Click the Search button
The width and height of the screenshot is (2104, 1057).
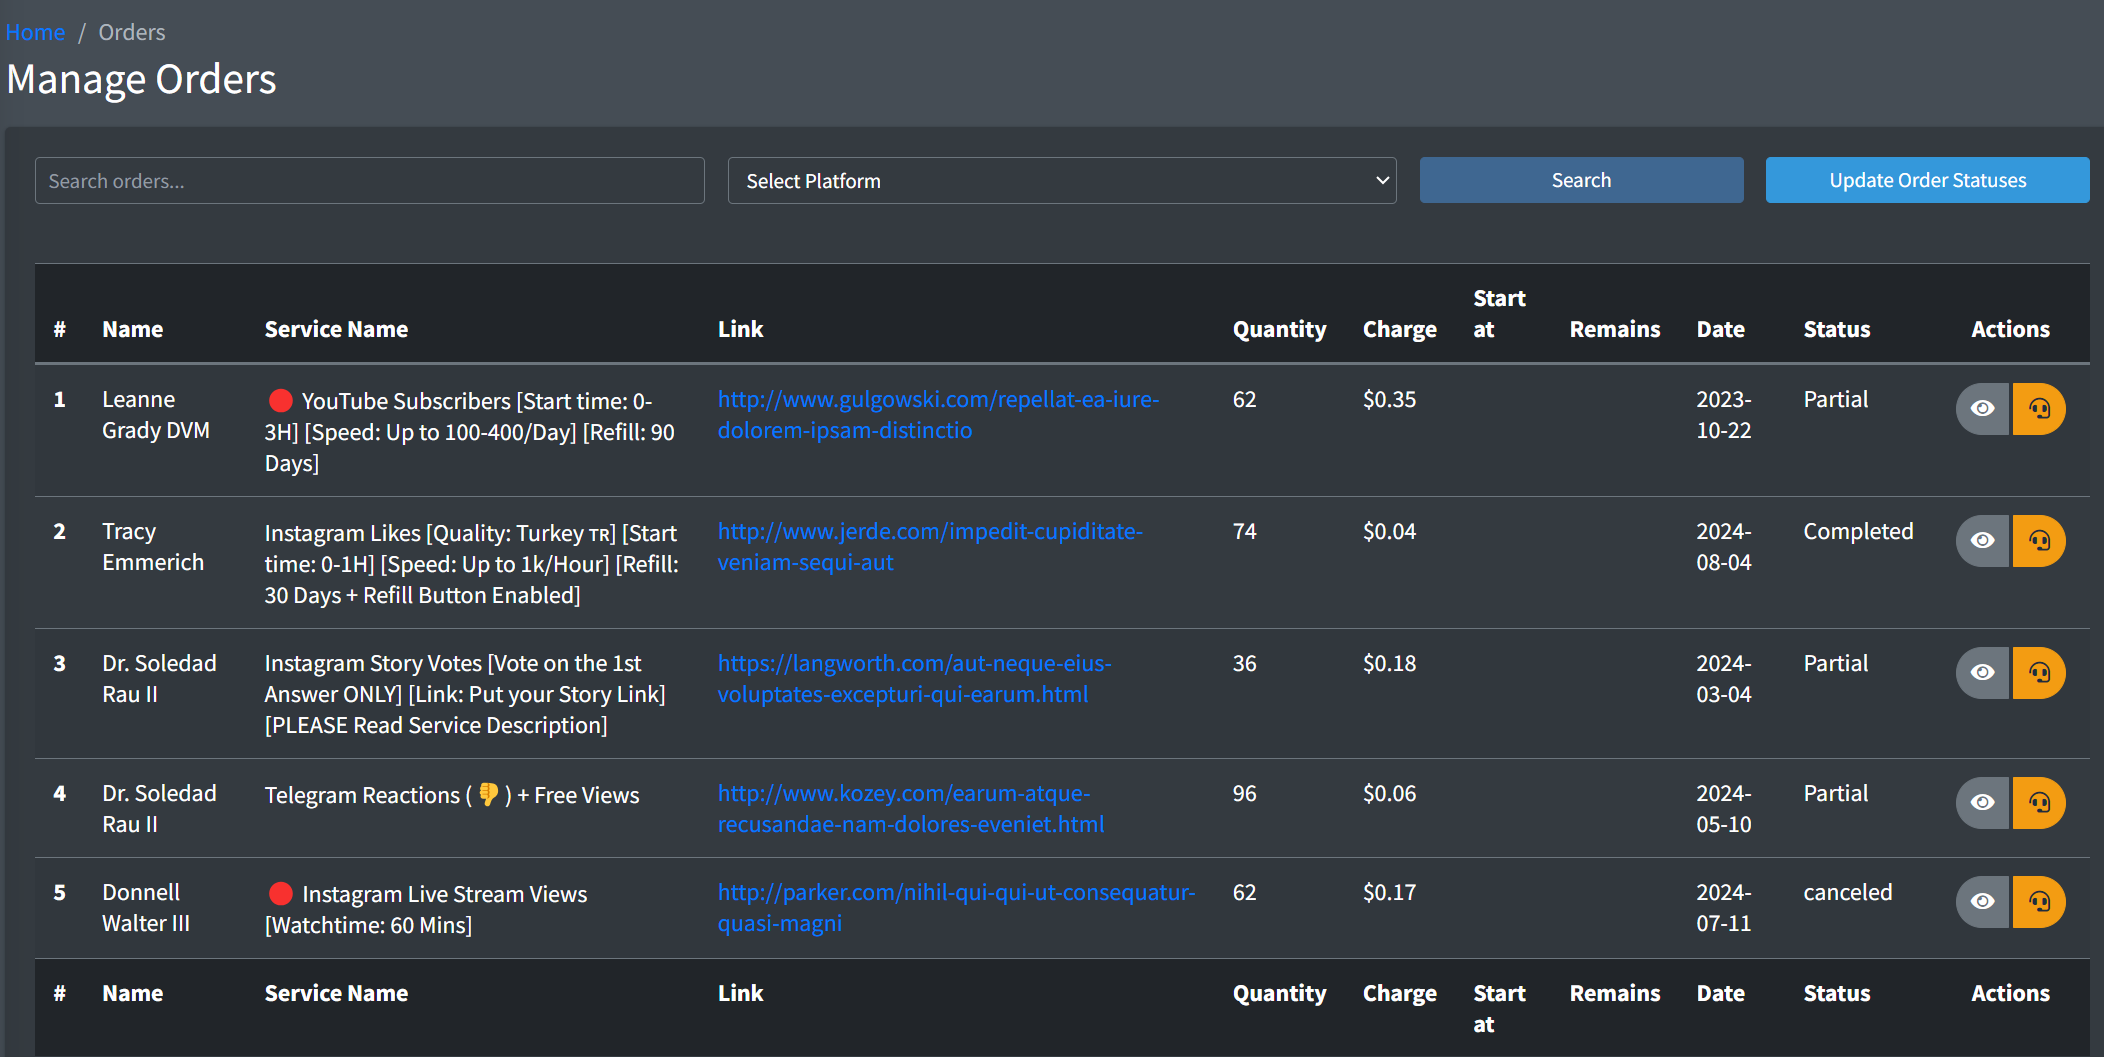pyautogui.click(x=1581, y=180)
